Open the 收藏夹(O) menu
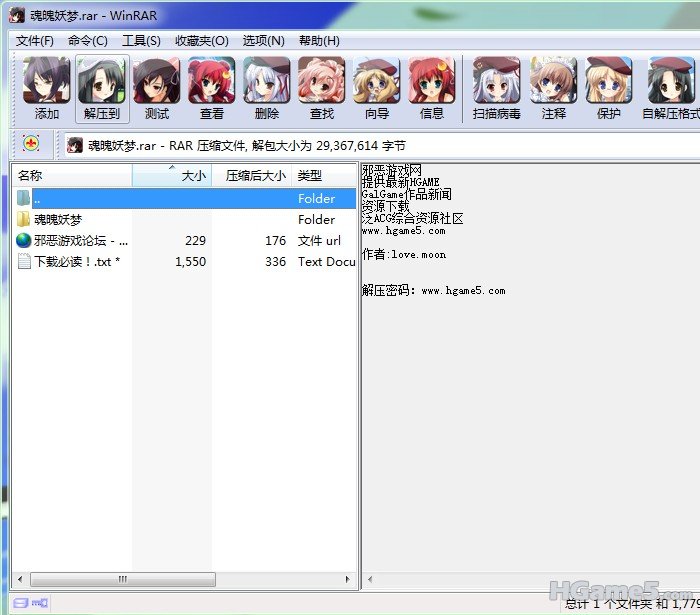The height and width of the screenshot is (615, 700). point(202,41)
